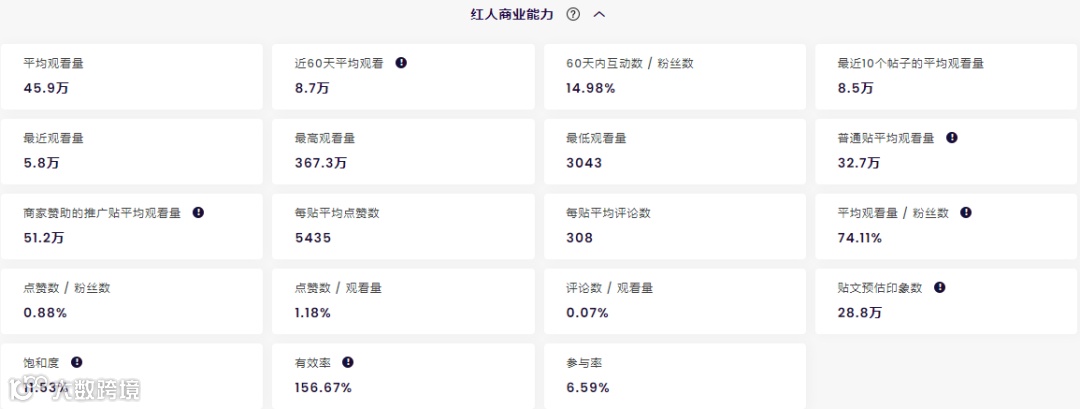
Task: Select the 最高观看量 367.3万 card
Action: (403, 151)
